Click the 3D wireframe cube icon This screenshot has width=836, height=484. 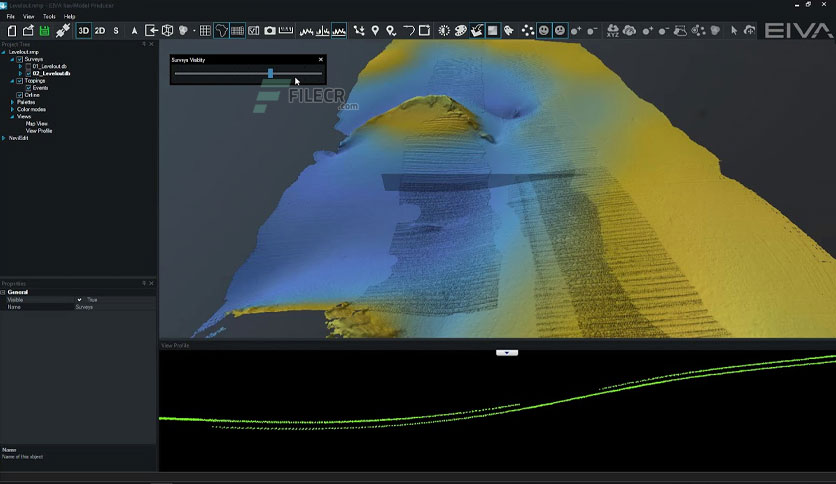point(167,31)
